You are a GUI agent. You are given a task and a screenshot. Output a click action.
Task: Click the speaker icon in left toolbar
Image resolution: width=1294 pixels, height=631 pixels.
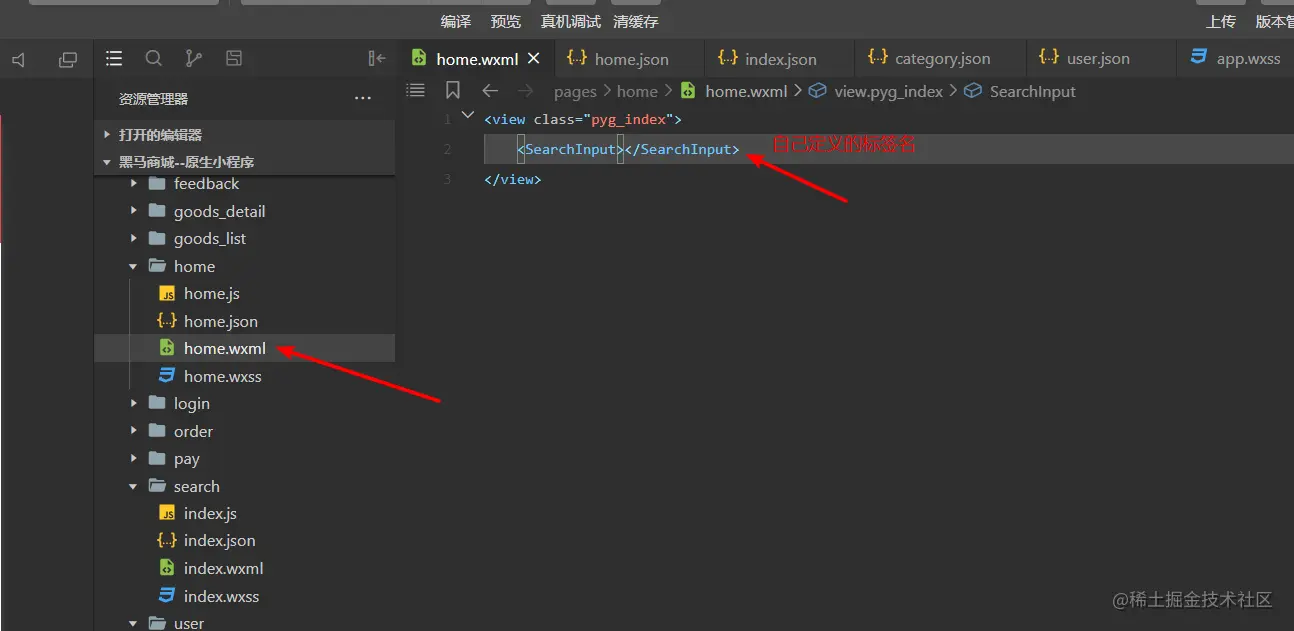(x=19, y=60)
